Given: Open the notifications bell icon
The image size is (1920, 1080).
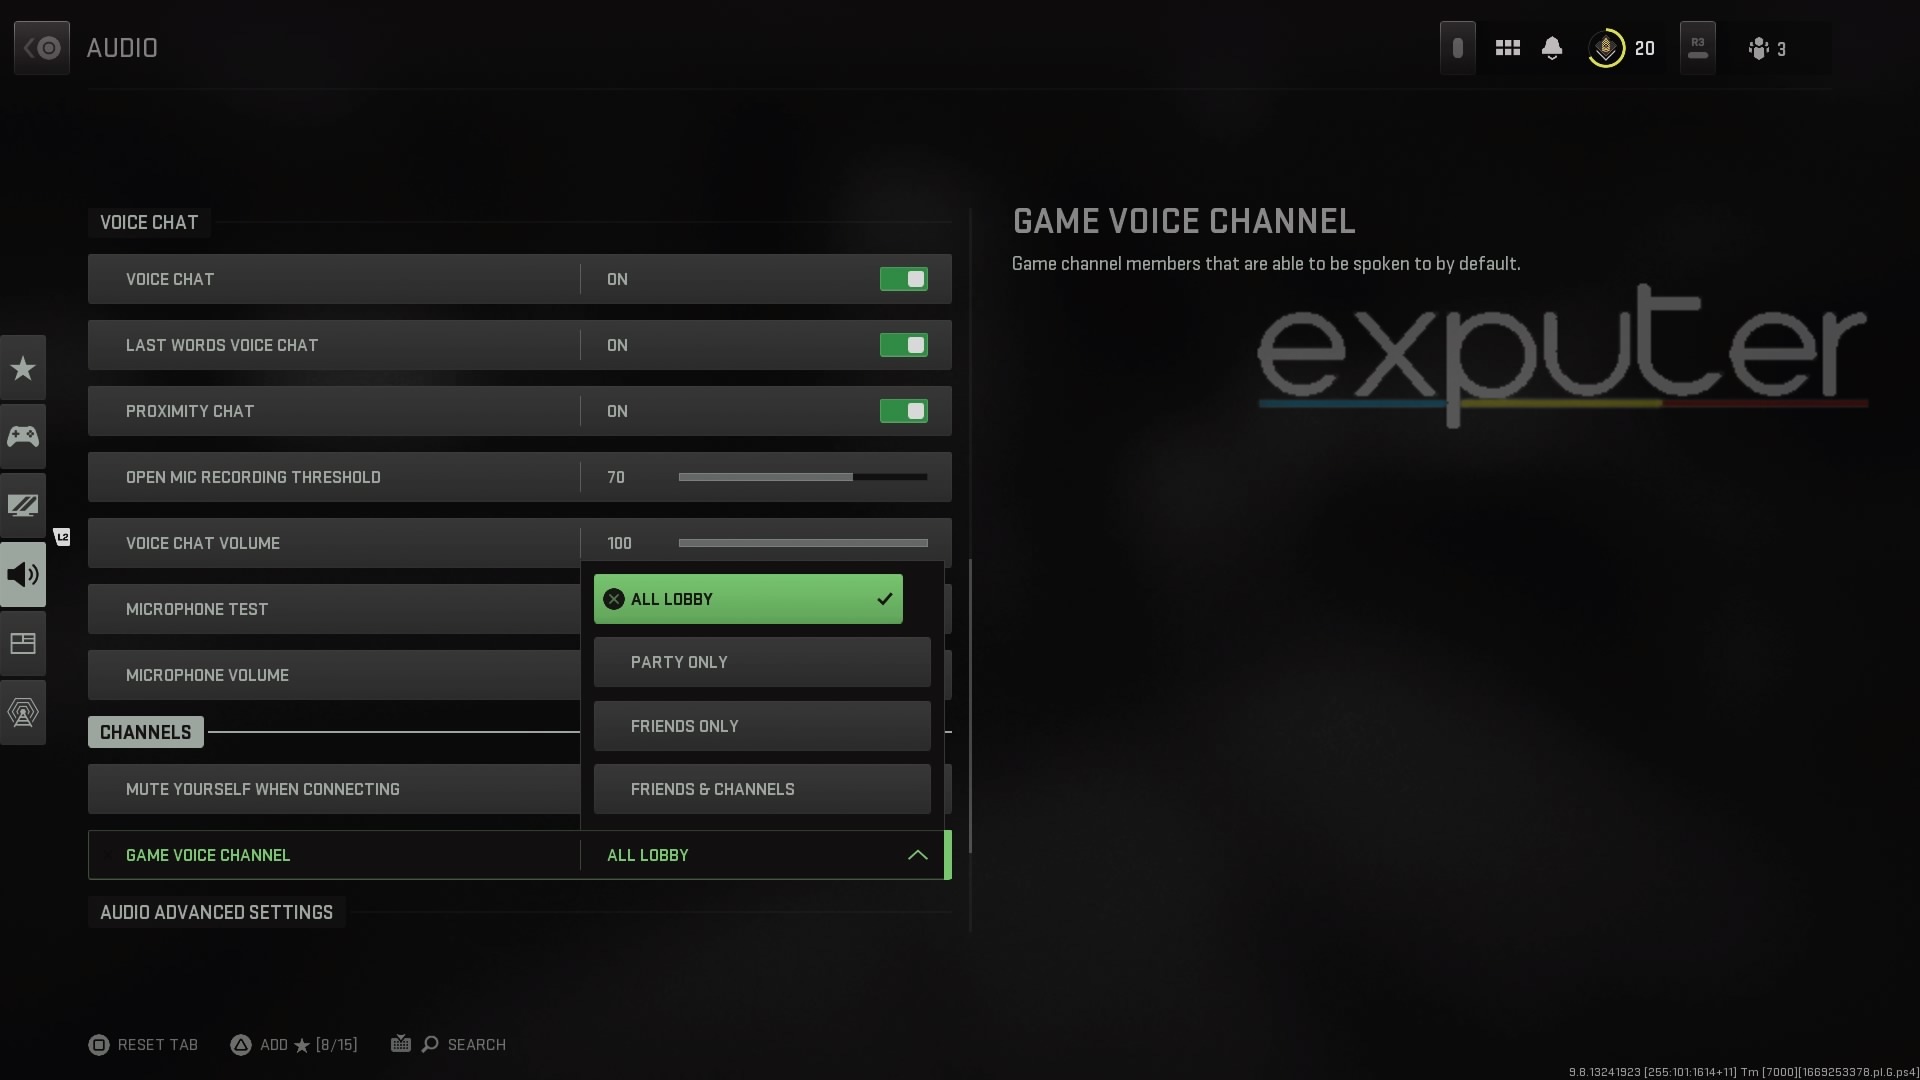Looking at the screenshot, I should coord(1552,48).
